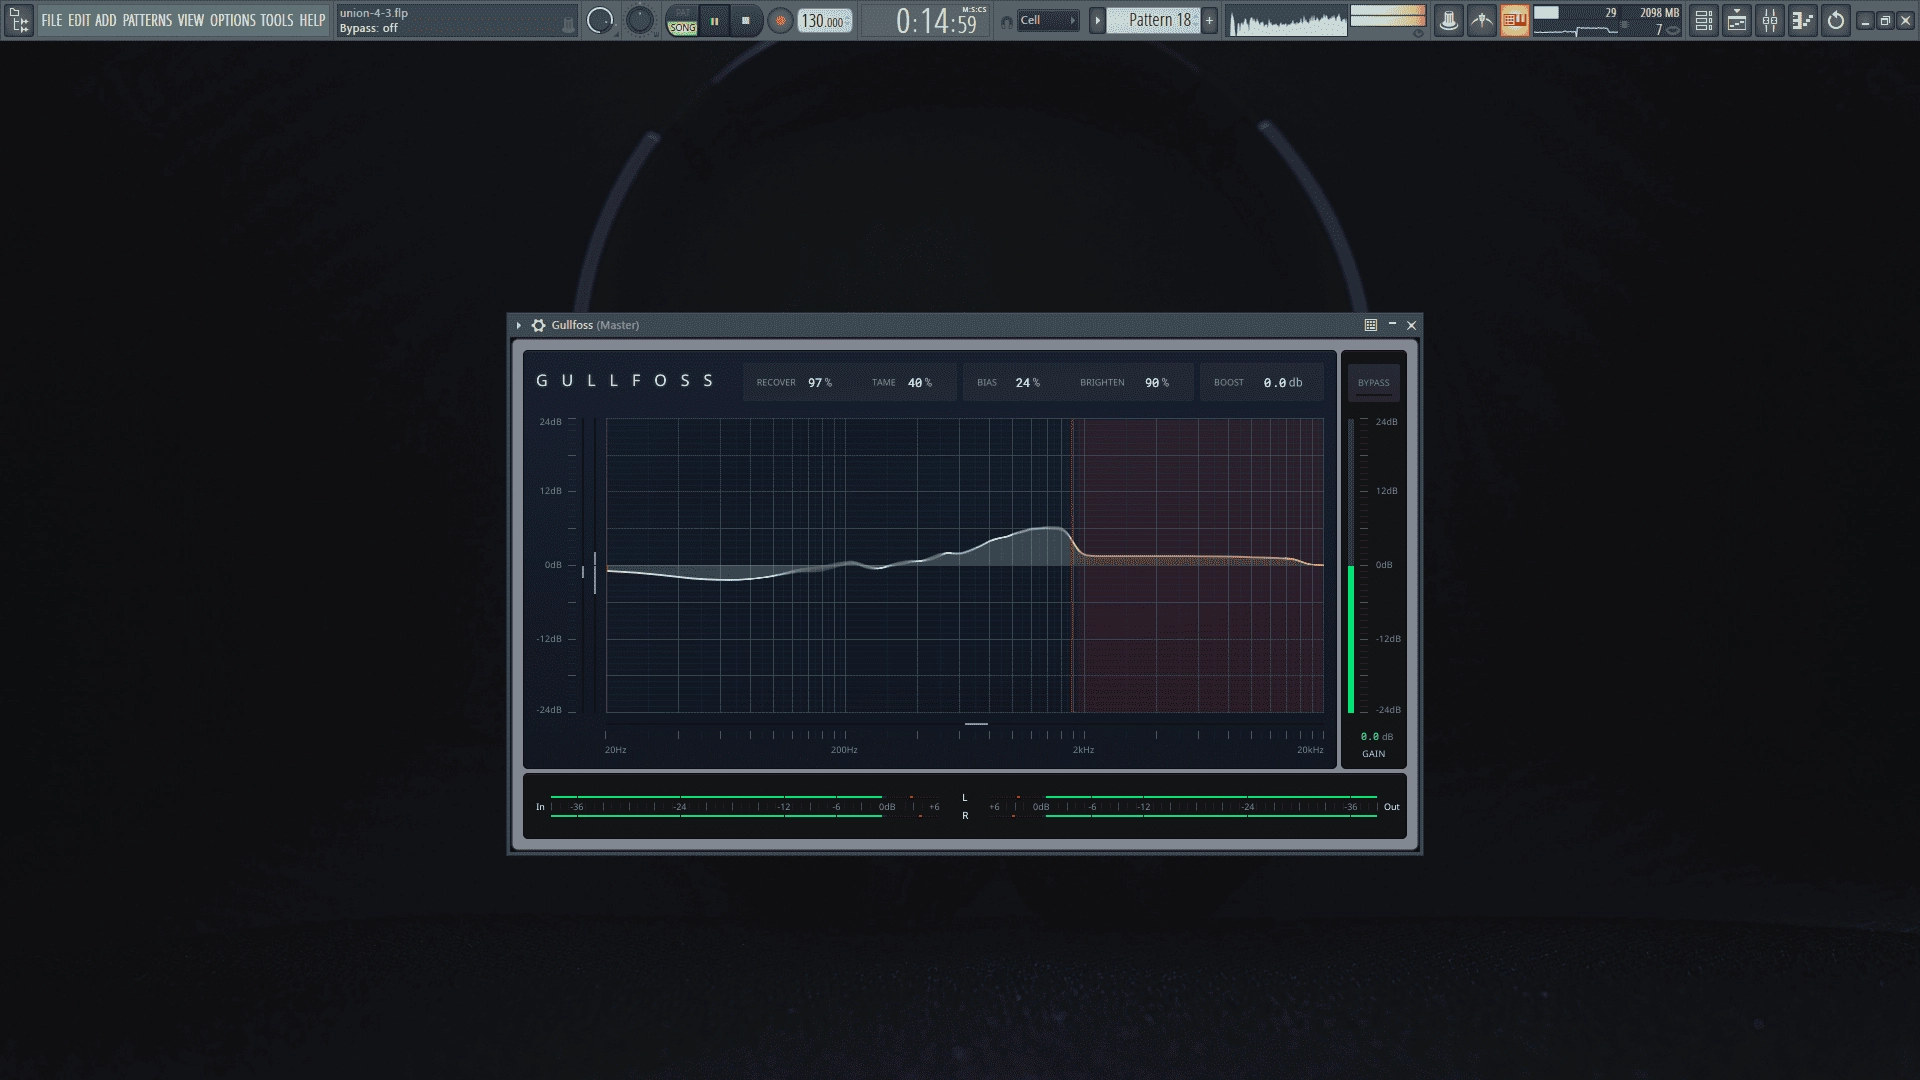Viewport: 1920px width, 1080px height.
Task: Click the TAME 40% value
Action: (920, 383)
